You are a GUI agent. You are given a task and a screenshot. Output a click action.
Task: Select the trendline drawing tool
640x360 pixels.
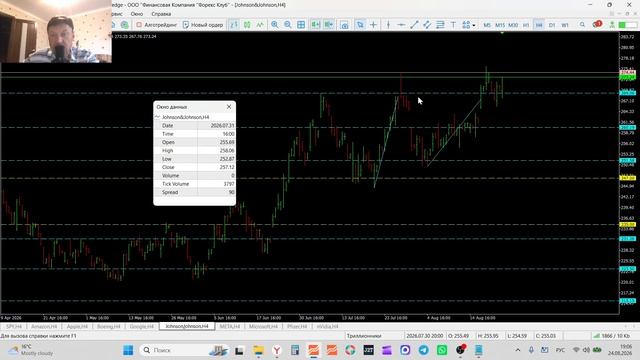(x=414, y=25)
